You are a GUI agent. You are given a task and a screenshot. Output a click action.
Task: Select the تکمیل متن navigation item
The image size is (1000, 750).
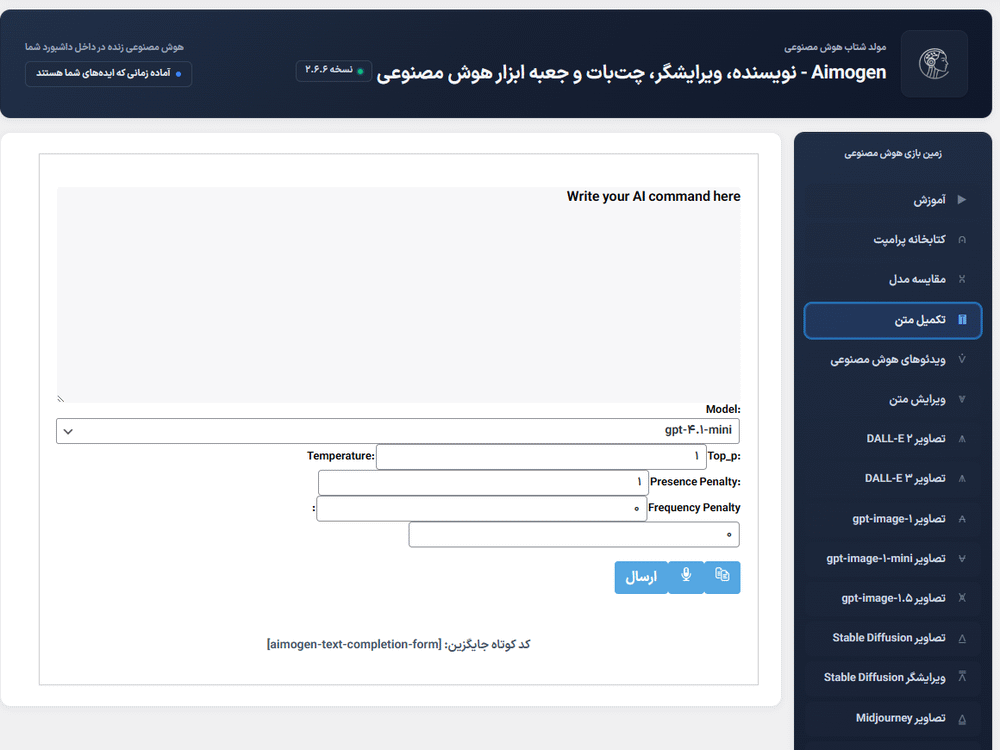pos(892,320)
